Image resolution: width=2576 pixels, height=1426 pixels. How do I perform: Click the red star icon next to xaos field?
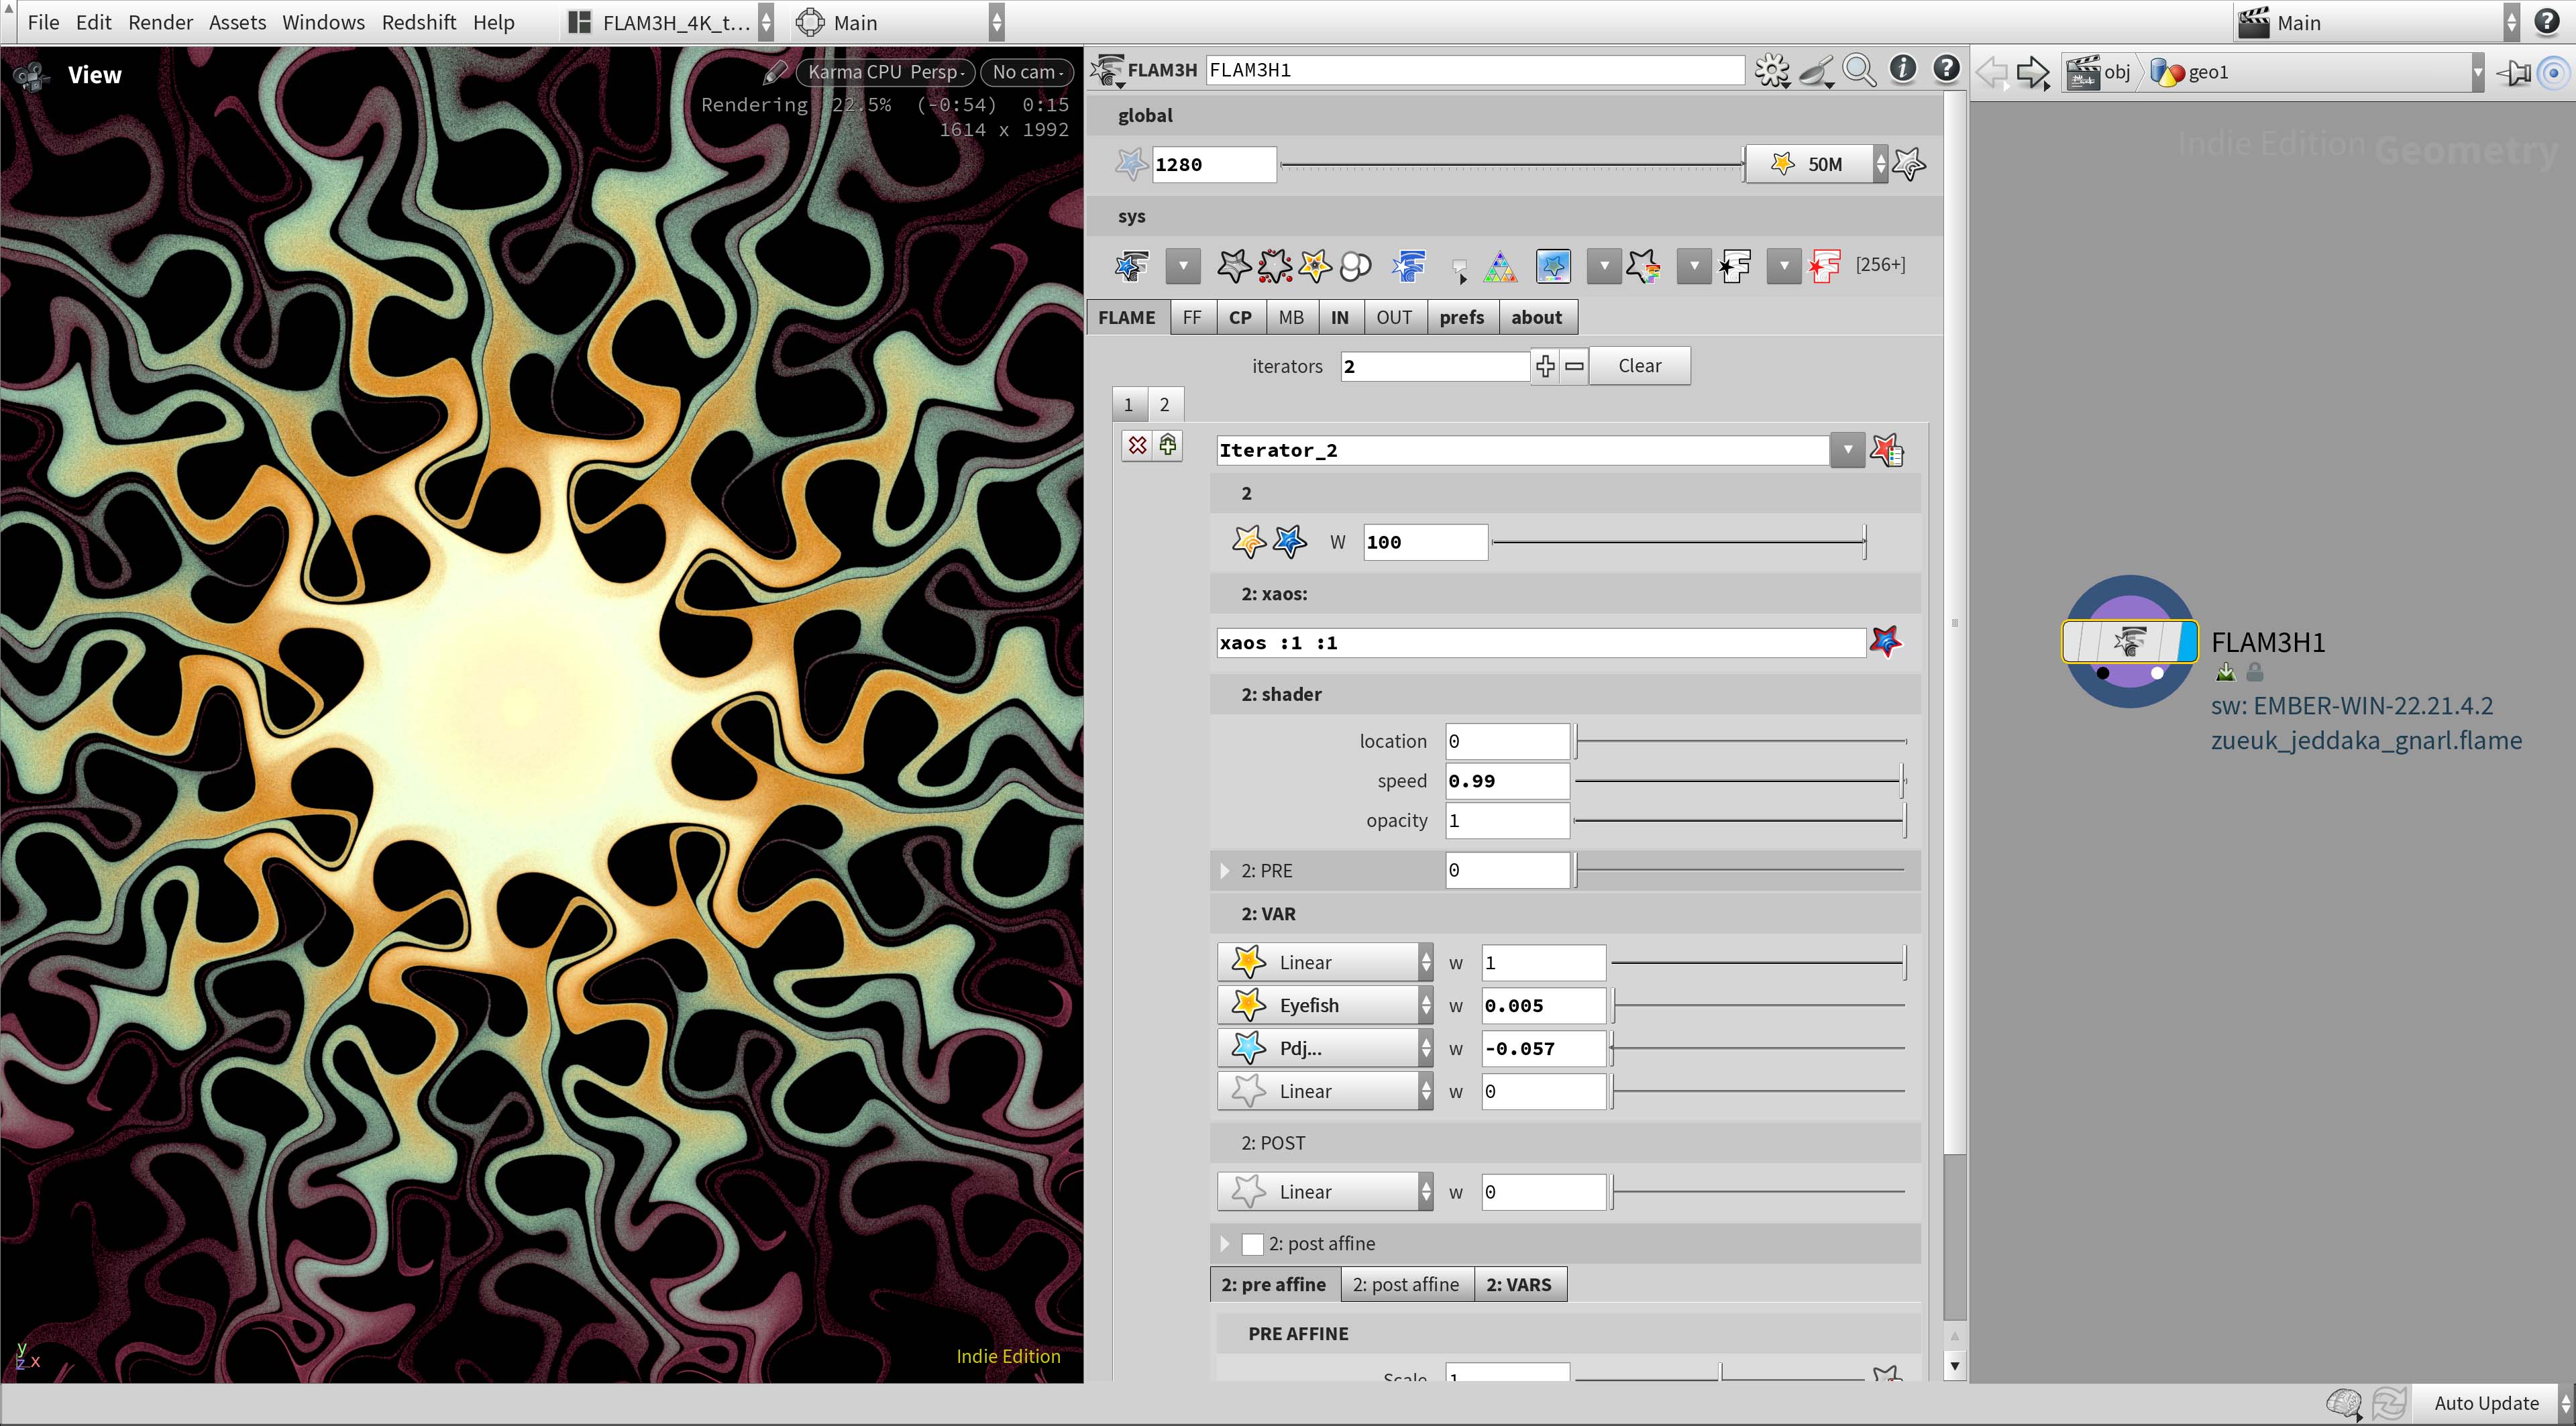coord(1886,642)
